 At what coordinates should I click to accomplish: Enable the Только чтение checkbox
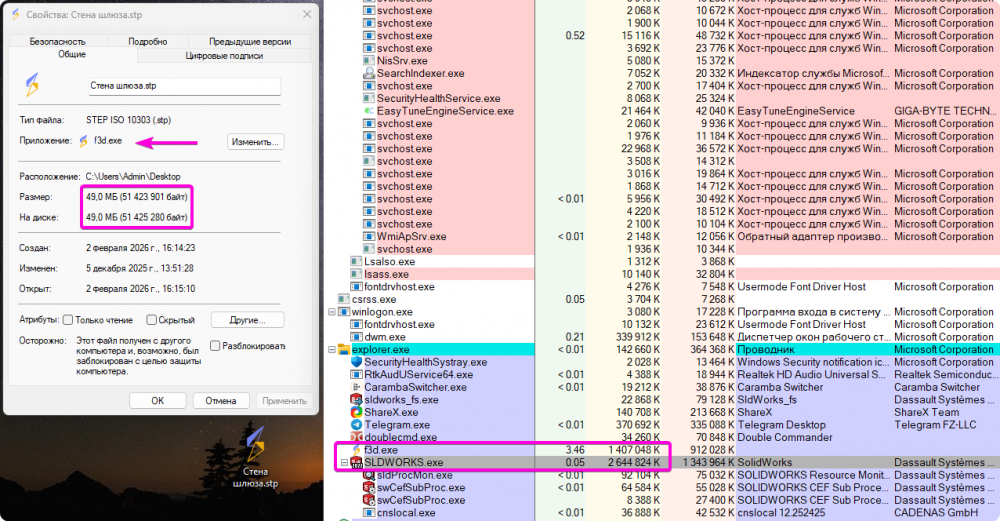68,320
